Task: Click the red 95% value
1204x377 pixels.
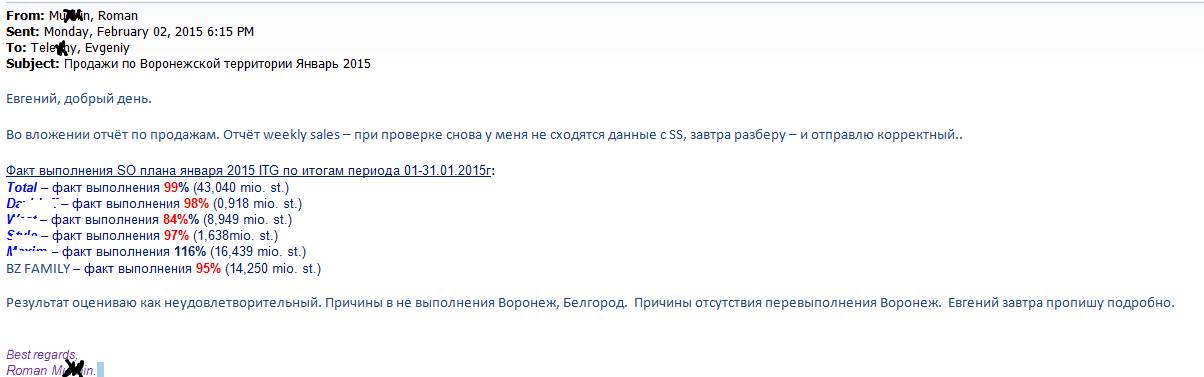Action: 208,268
